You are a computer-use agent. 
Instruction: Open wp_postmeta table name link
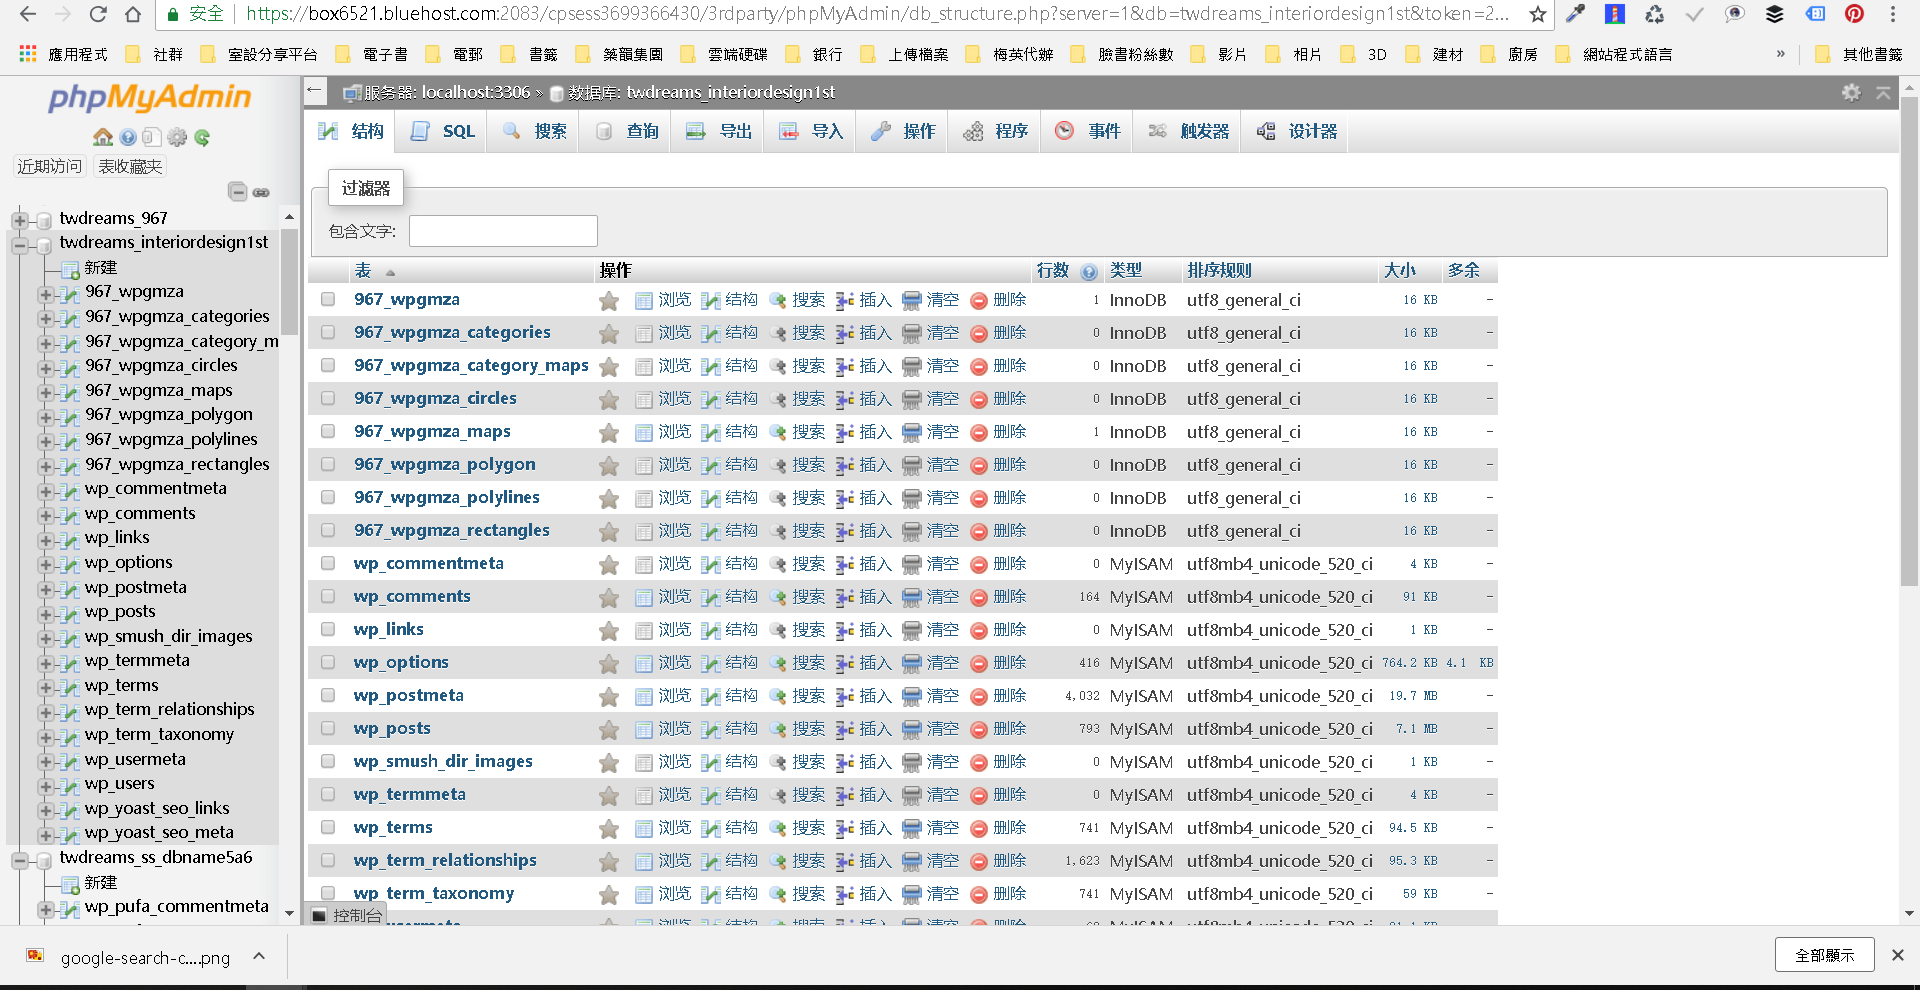(x=408, y=695)
